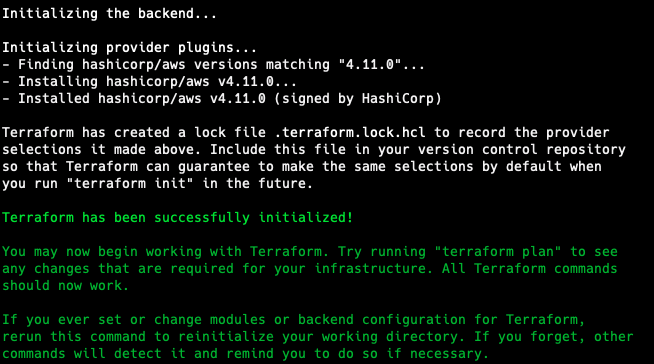Viewport: 654px width, 364px height.
Task: Click the 'should now work.' line
Action: (65, 286)
